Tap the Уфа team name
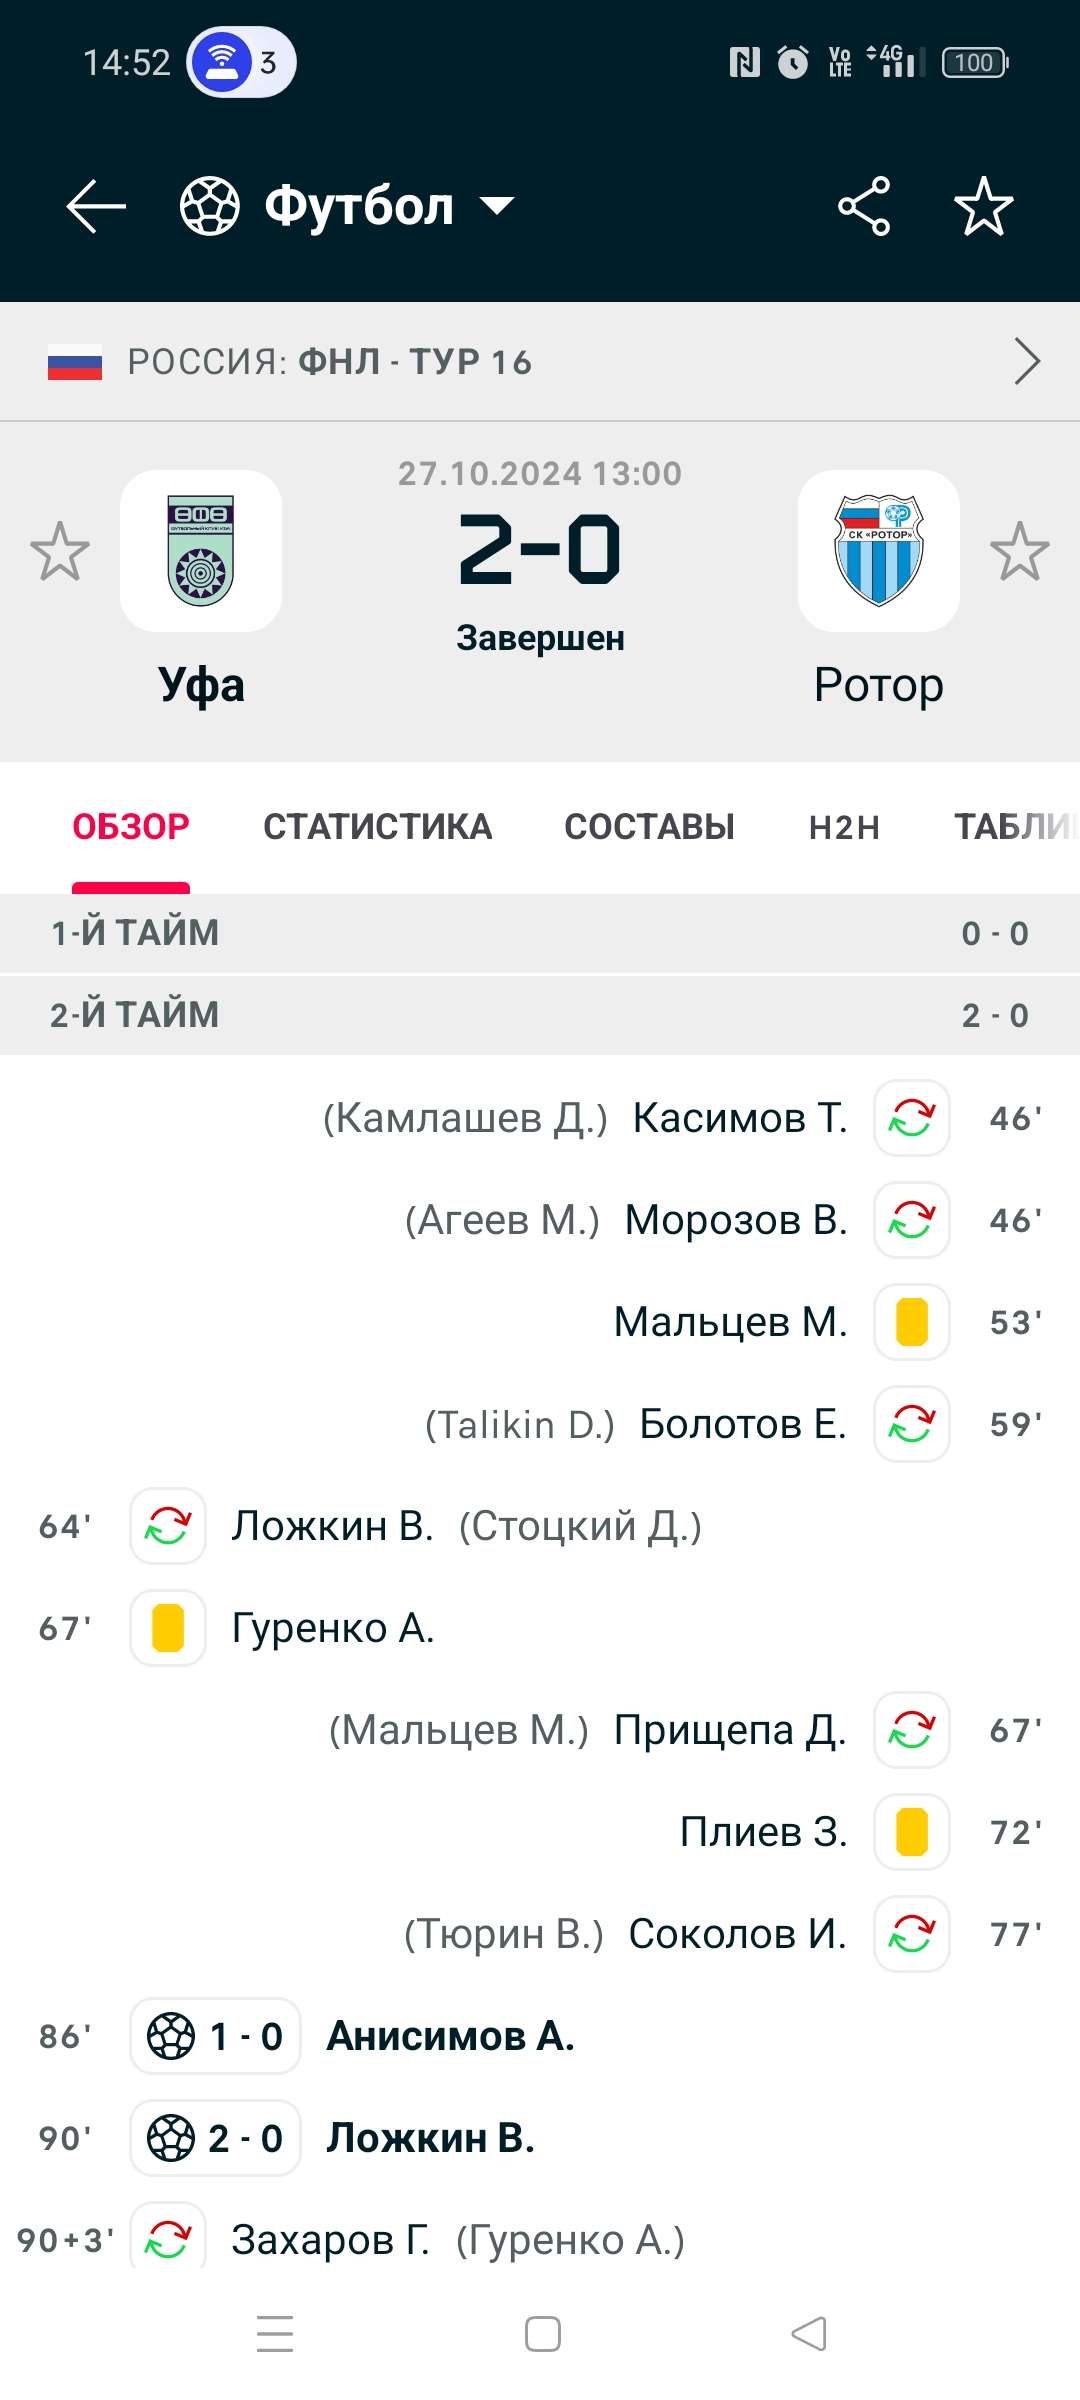1080x2400 pixels. (x=201, y=686)
